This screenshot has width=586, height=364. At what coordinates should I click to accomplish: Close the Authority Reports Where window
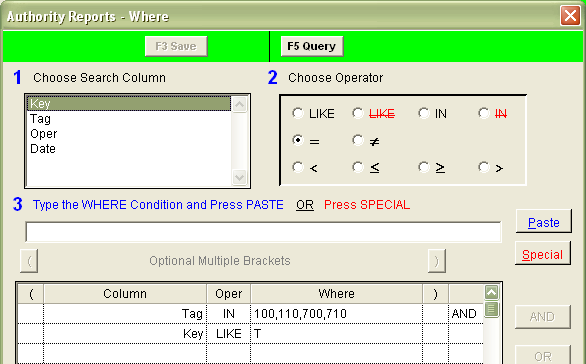(570, 16)
